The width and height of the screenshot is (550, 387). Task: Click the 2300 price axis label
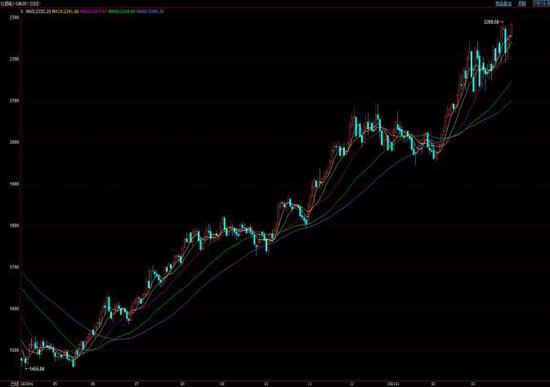(14, 17)
